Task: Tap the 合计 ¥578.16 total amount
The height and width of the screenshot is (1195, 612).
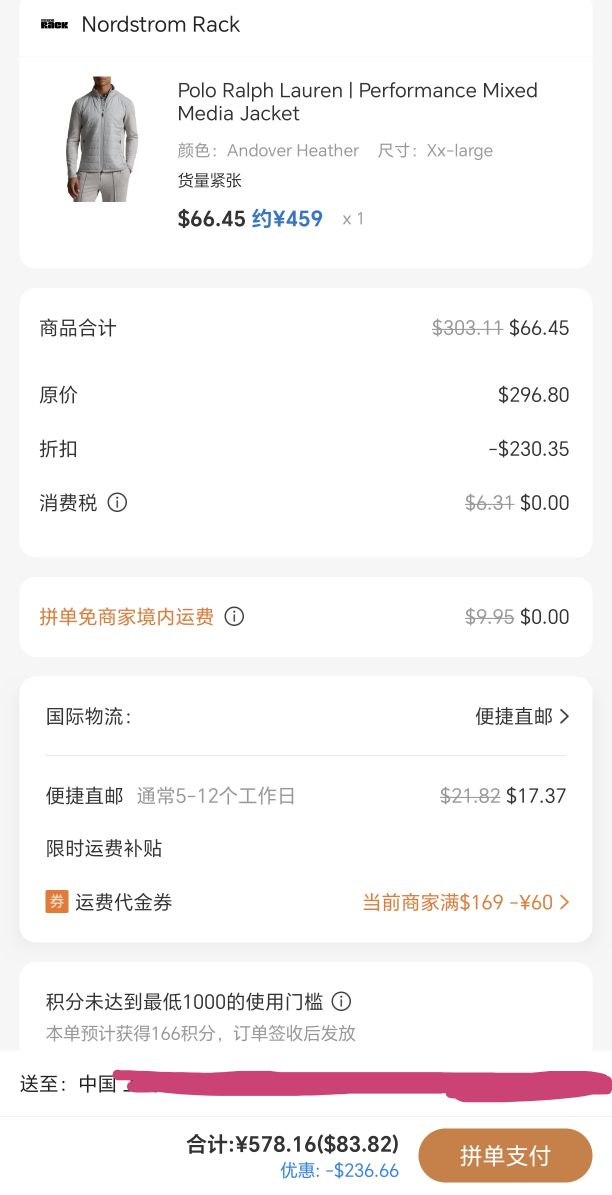Action: pos(293,1144)
